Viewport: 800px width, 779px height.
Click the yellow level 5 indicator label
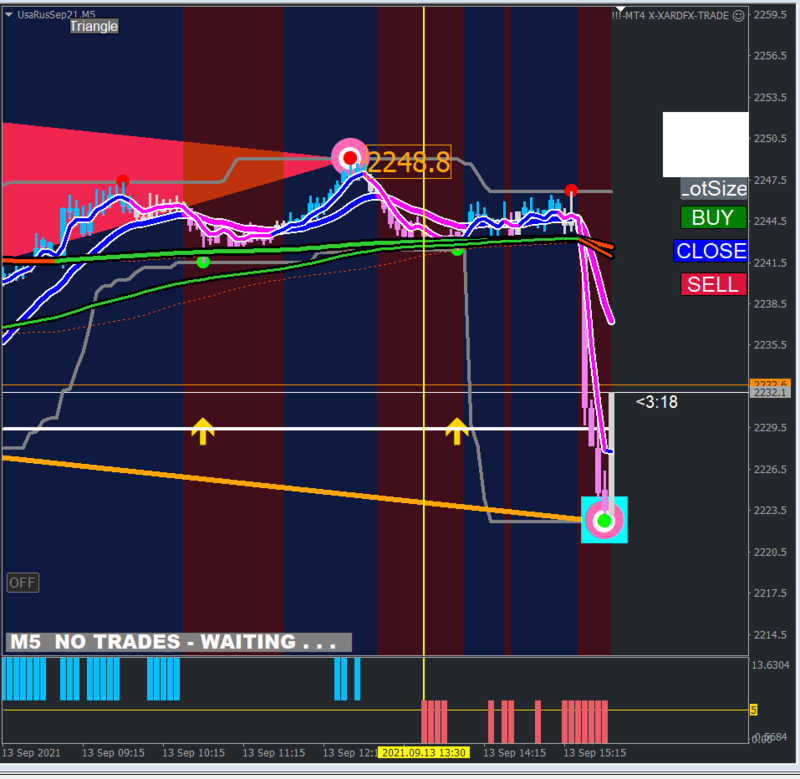click(x=753, y=710)
